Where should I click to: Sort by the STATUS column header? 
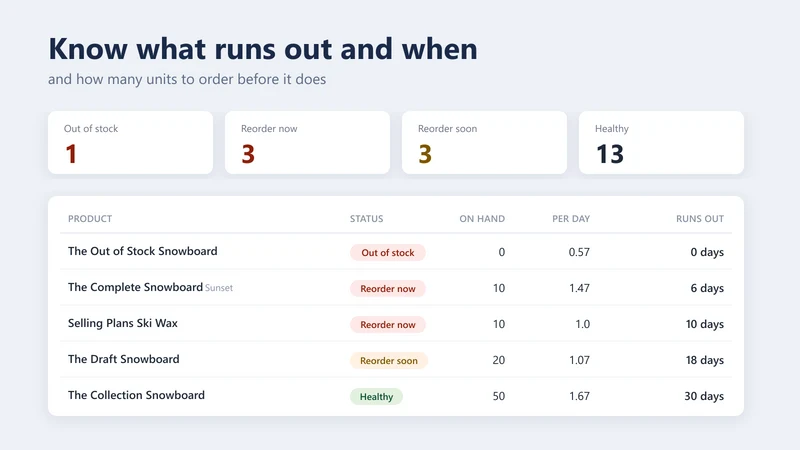(x=366, y=219)
